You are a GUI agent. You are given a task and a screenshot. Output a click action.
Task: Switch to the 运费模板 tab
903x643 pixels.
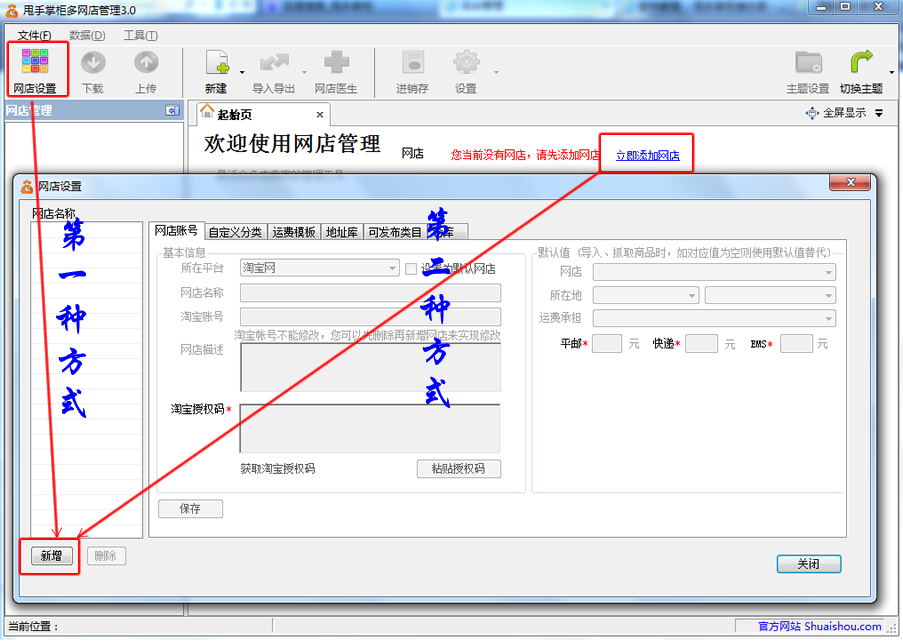[x=294, y=232]
